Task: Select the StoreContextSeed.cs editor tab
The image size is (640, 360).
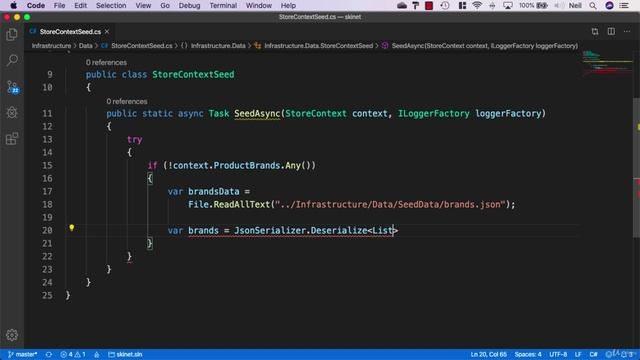Action: [69, 31]
